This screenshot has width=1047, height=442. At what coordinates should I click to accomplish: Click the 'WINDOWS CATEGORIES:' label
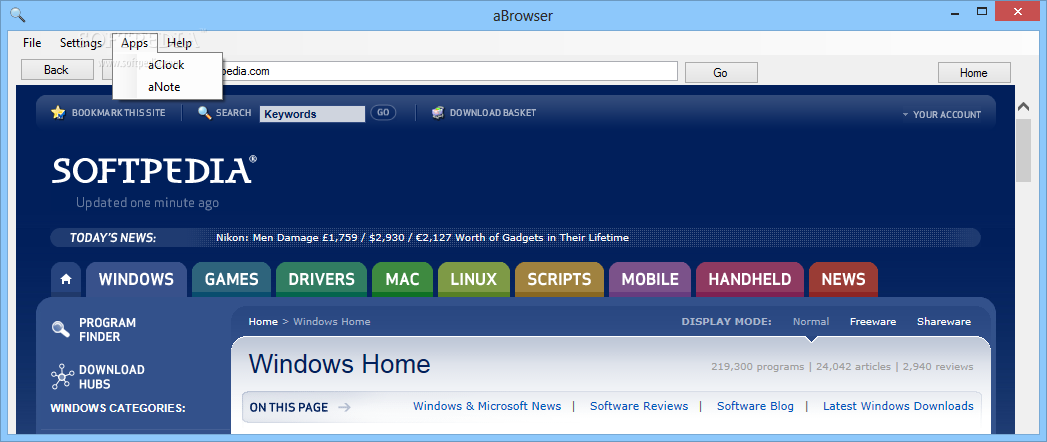(118, 408)
